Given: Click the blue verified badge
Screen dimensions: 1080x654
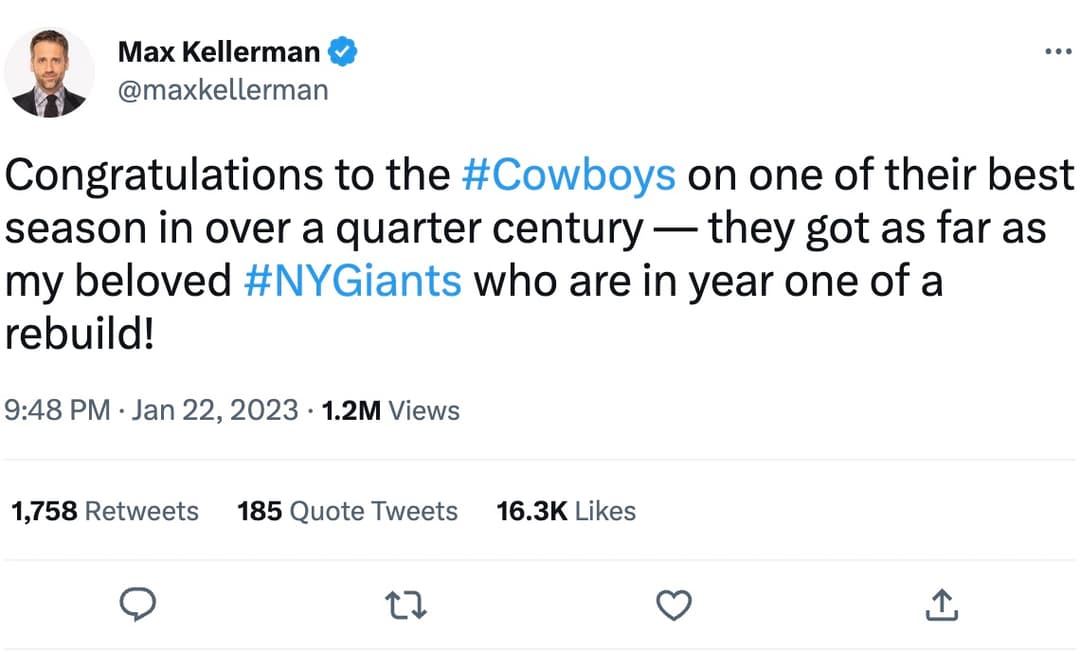Looking at the screenshot, I should [x=341, y=50].
